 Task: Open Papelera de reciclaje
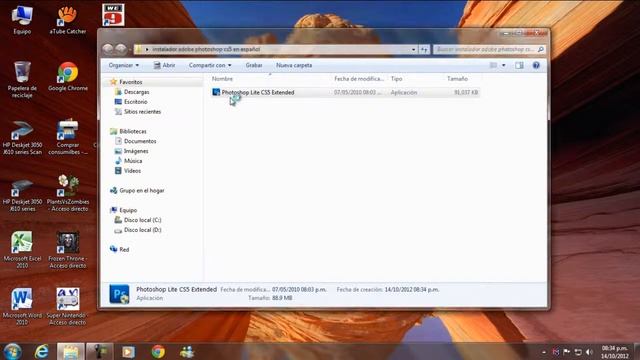coord(22,79)
